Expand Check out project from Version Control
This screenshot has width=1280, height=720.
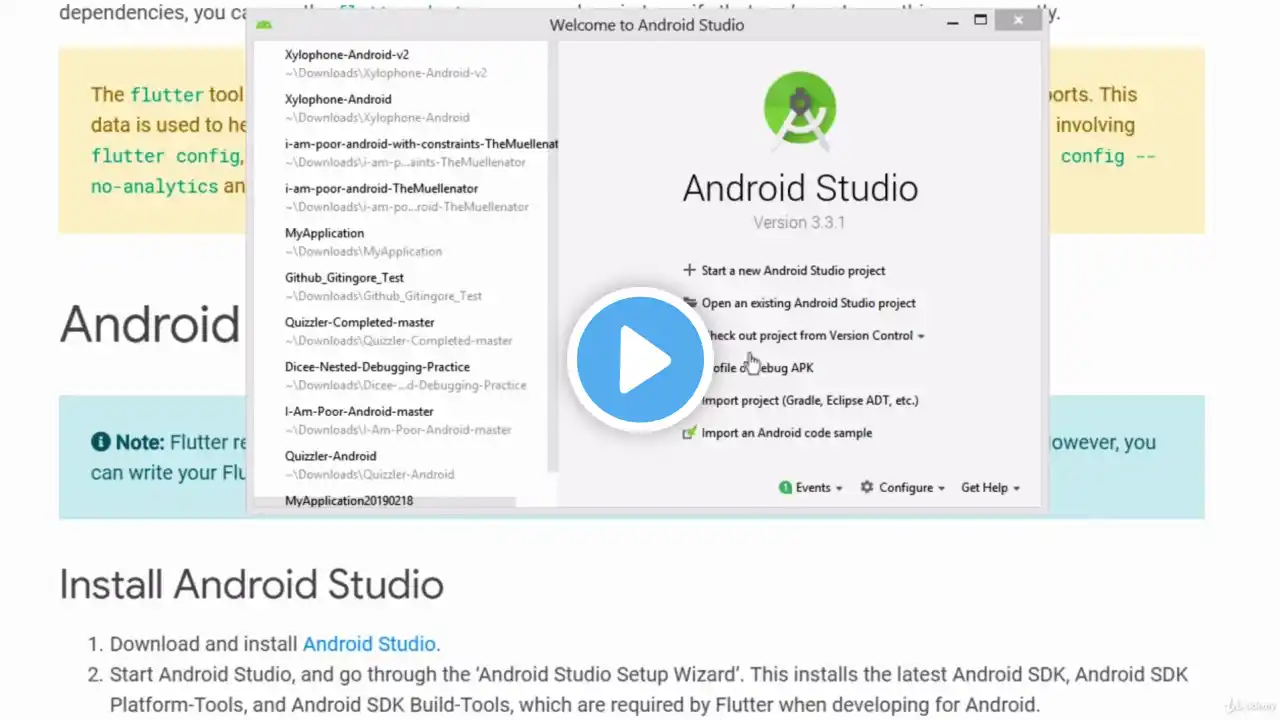point(814,335)
